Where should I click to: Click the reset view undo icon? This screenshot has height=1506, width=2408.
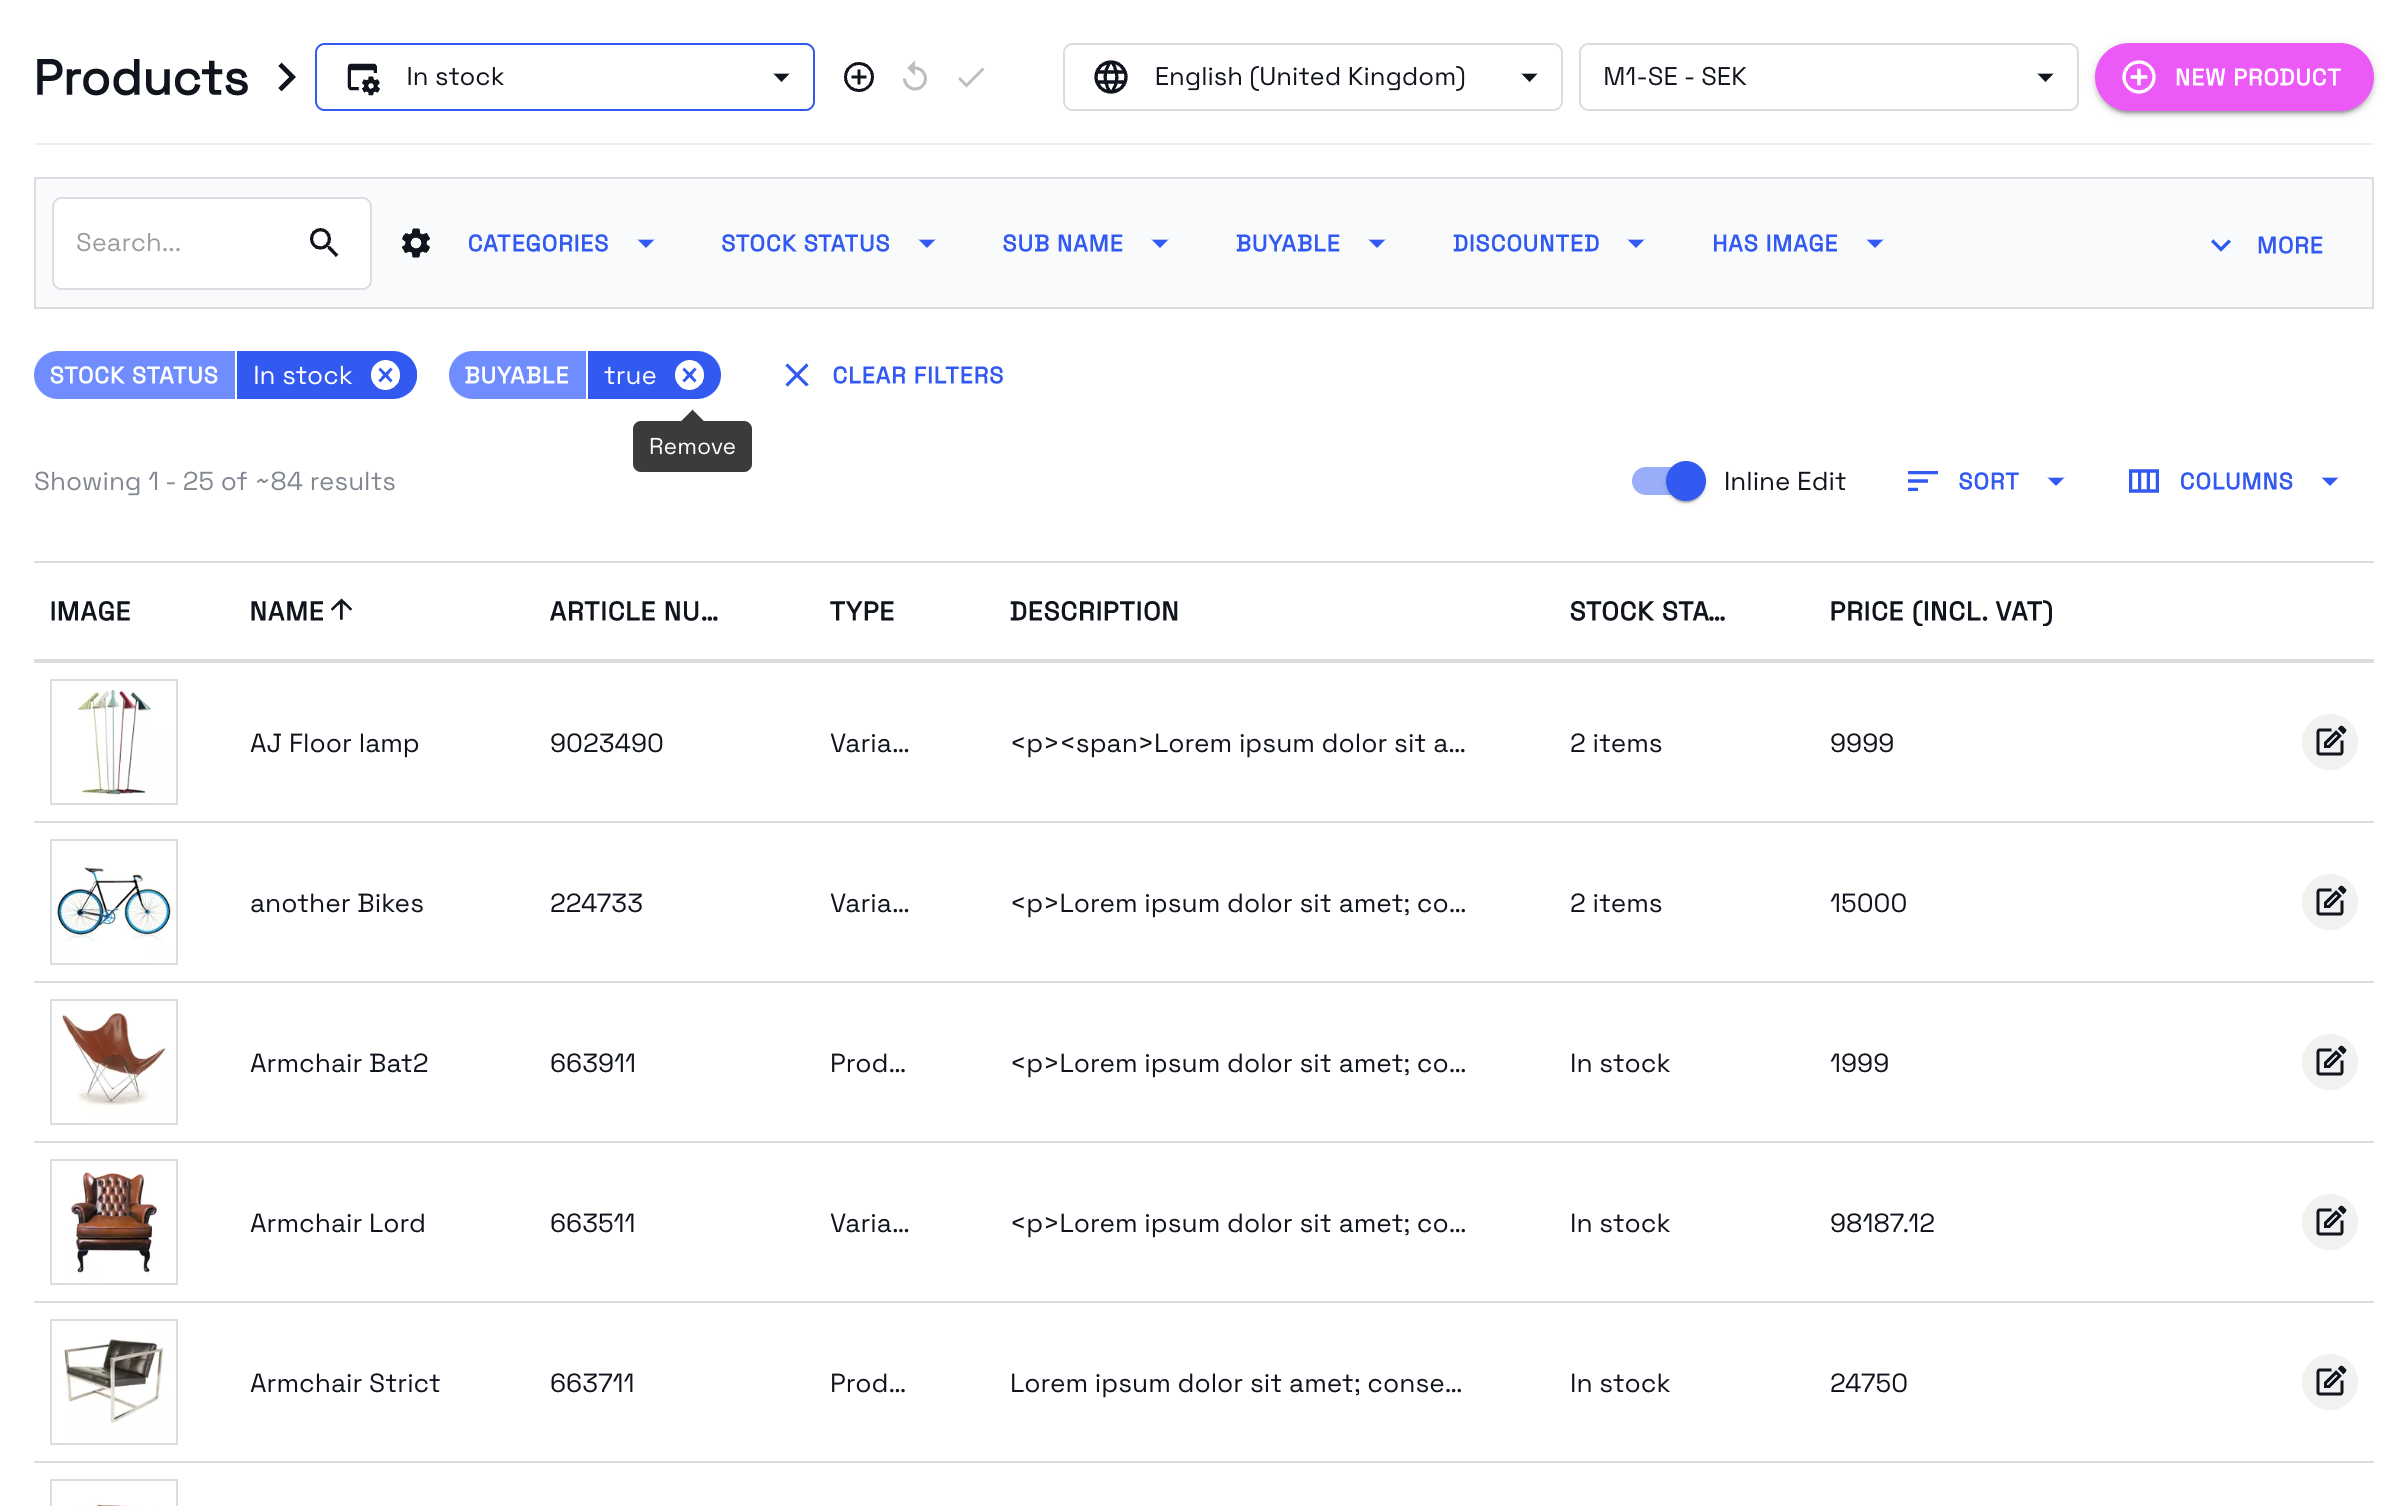point(914,77)
